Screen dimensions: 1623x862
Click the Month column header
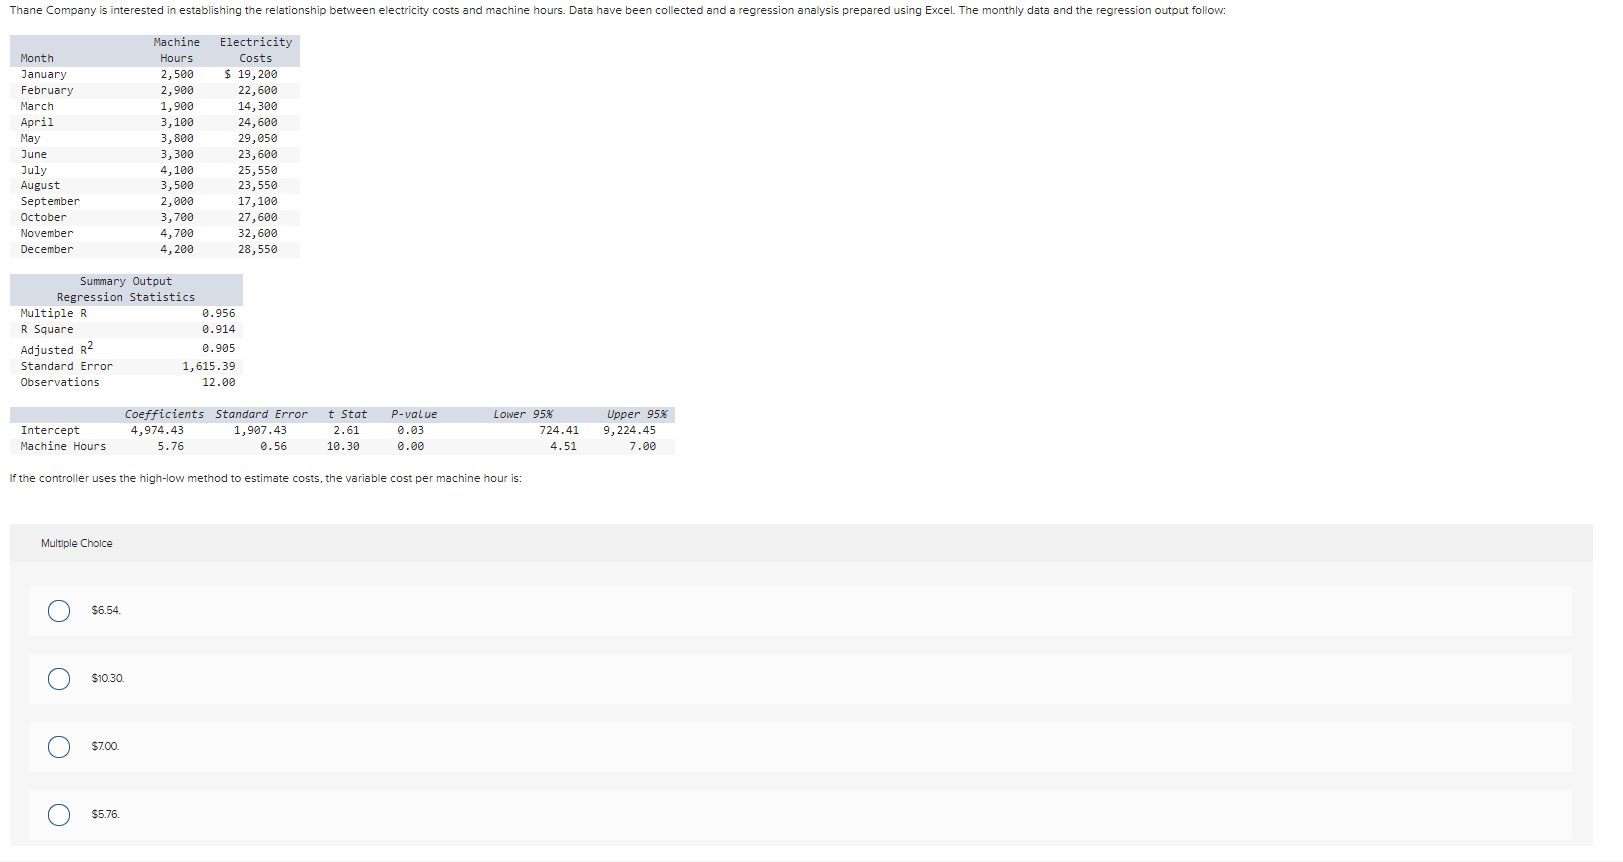point(37,59)
